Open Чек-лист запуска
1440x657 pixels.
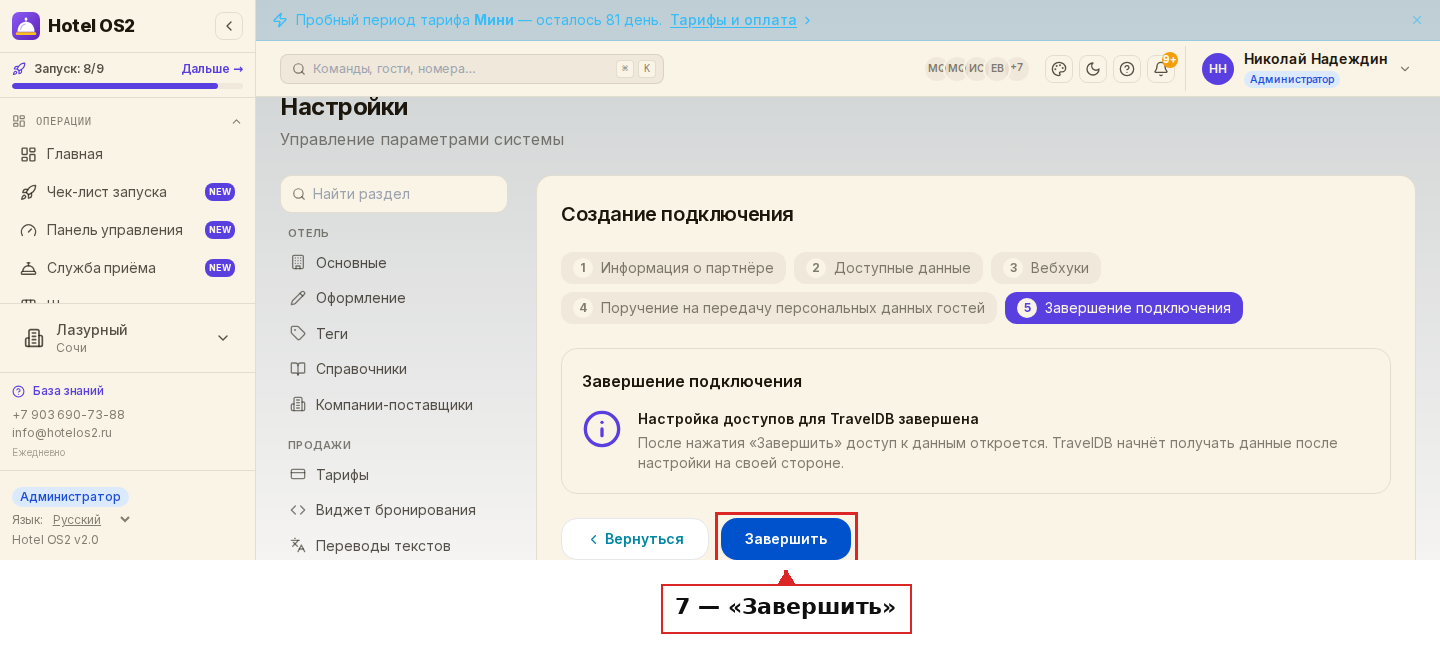point(127,192)
